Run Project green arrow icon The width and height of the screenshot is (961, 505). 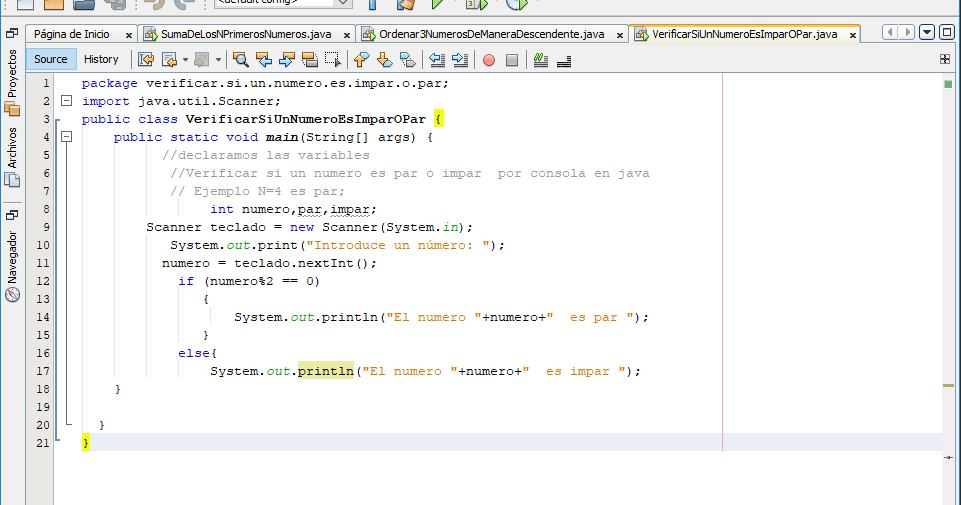coord(437,4)
